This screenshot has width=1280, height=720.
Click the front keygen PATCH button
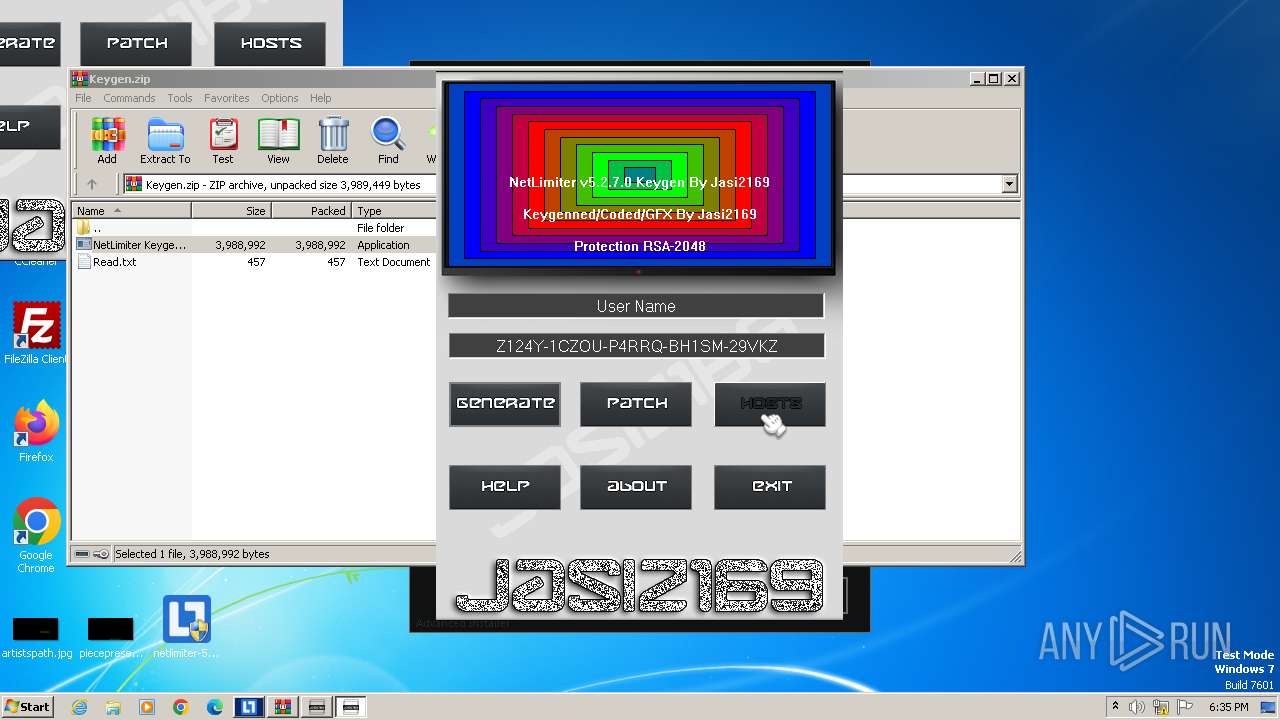[x=636, y=404]
